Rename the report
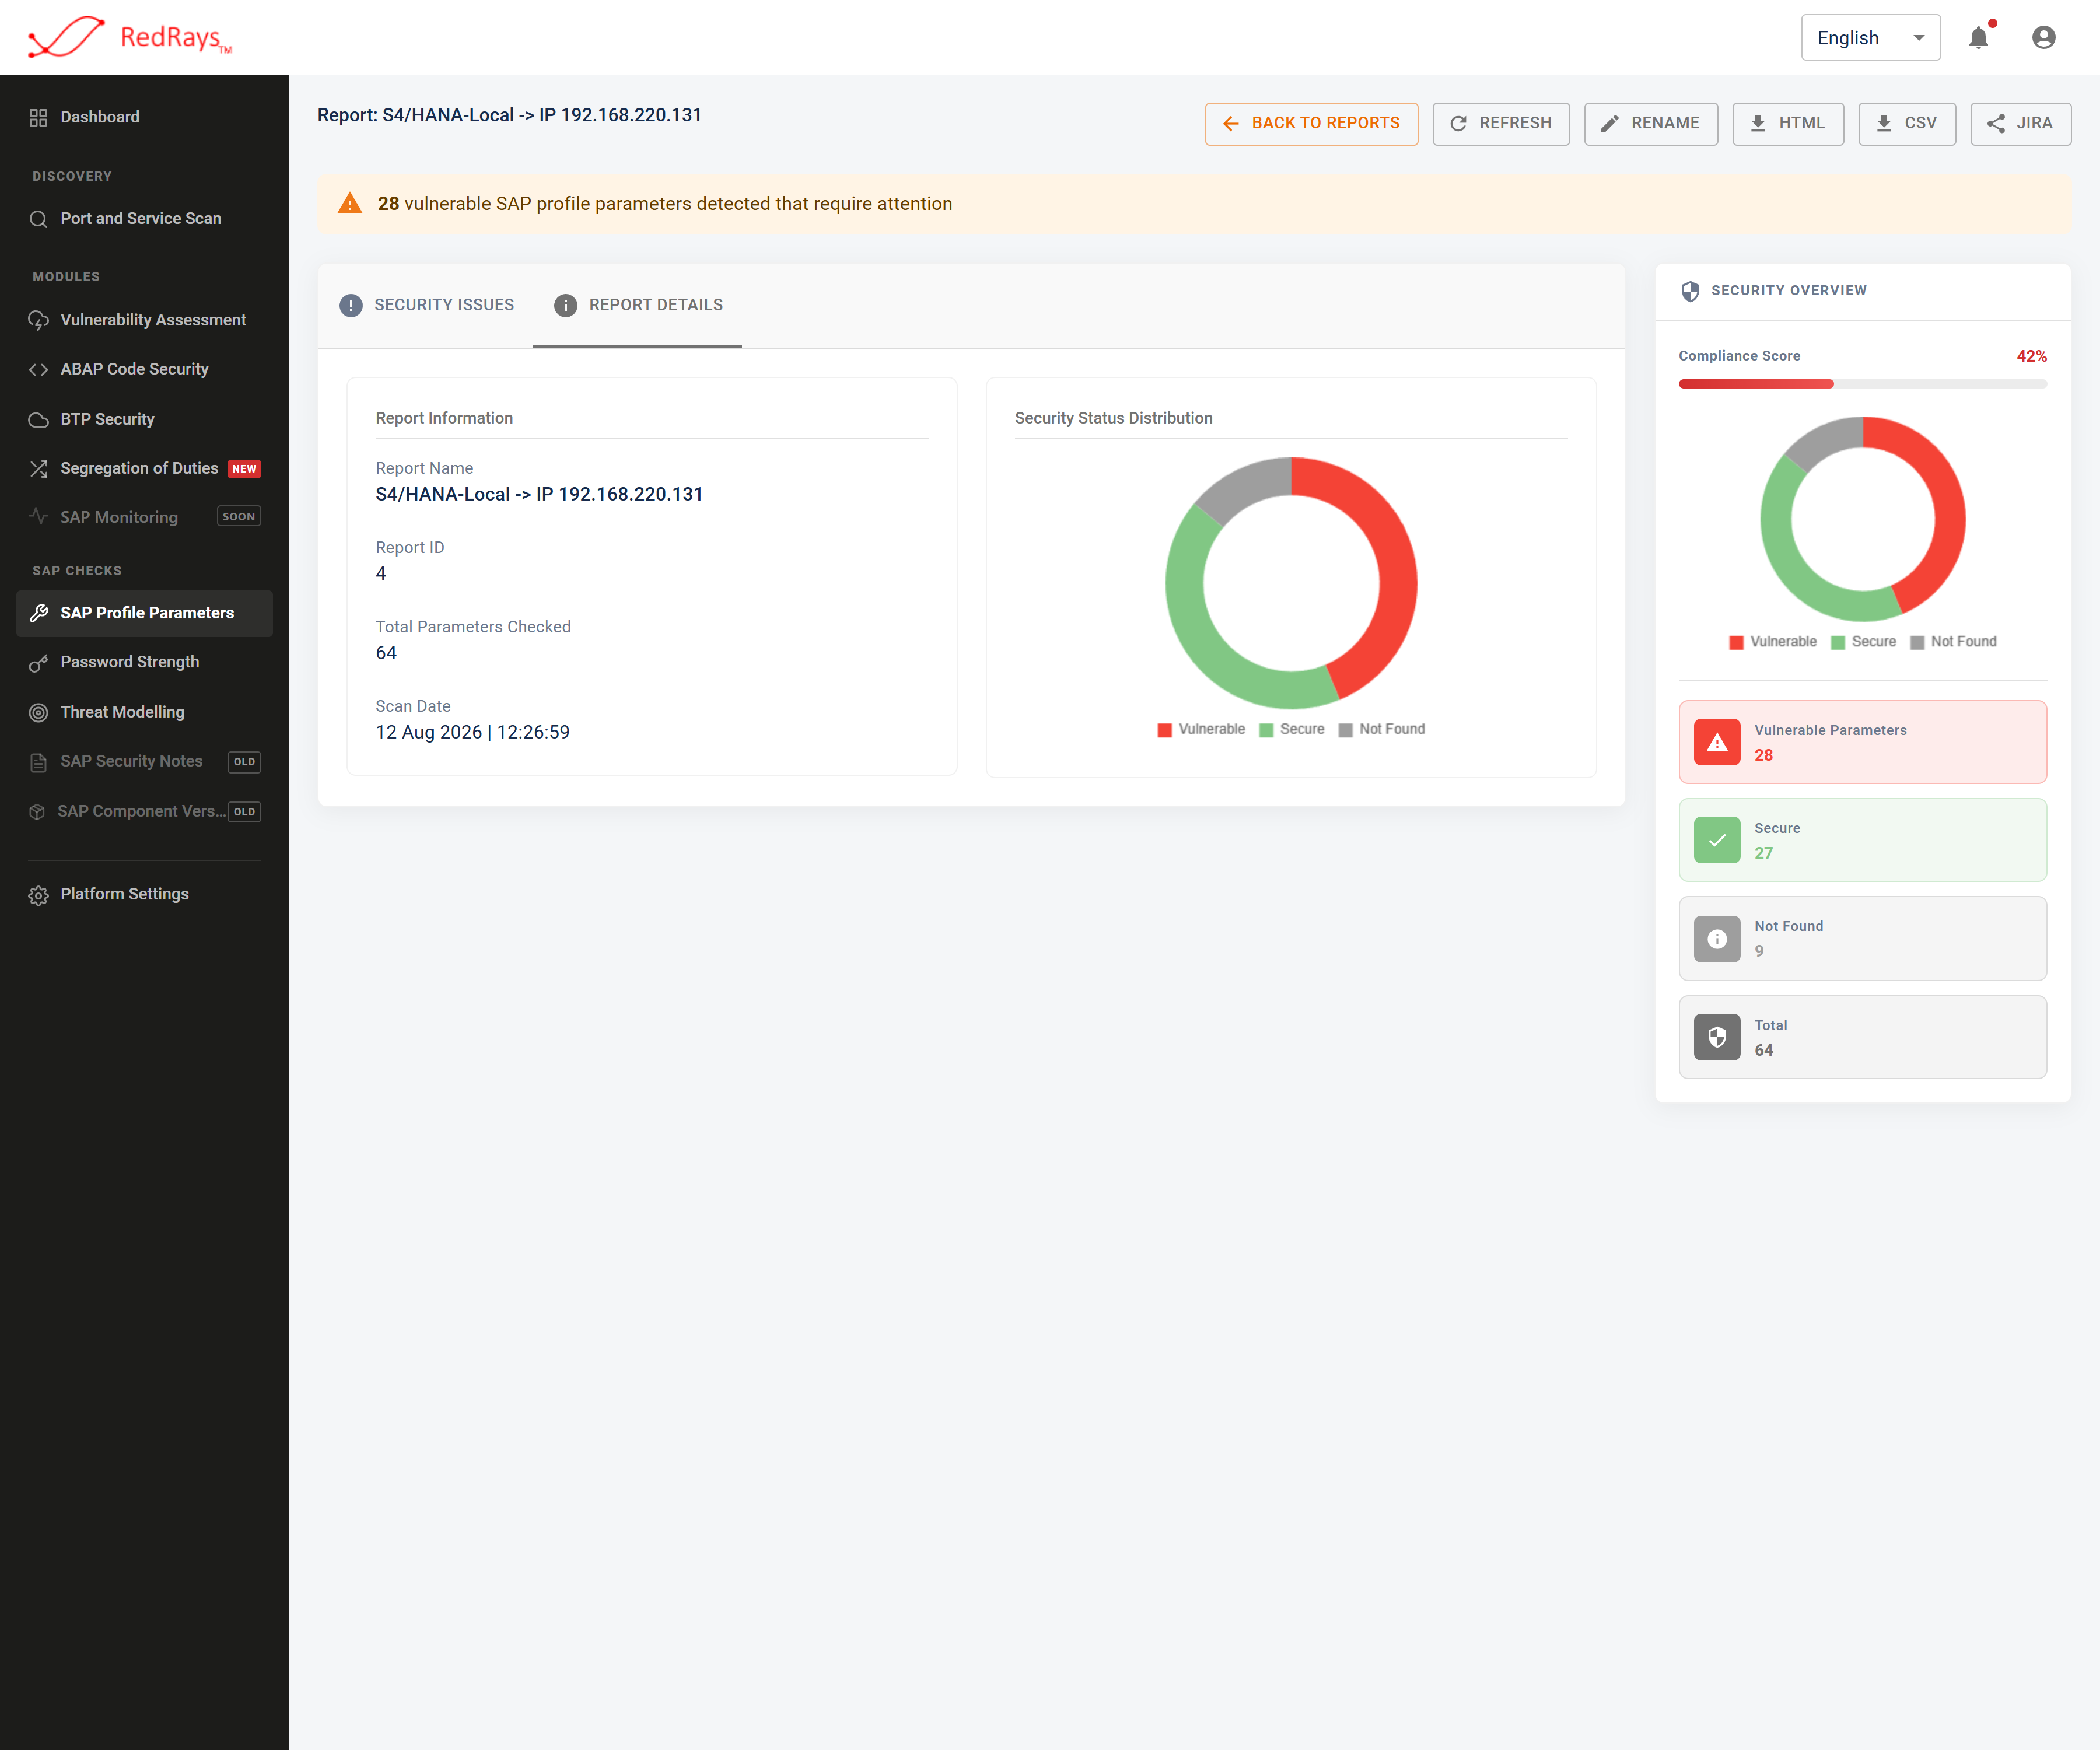This screenshot has width=2100, height=1750. point(1651,124)
